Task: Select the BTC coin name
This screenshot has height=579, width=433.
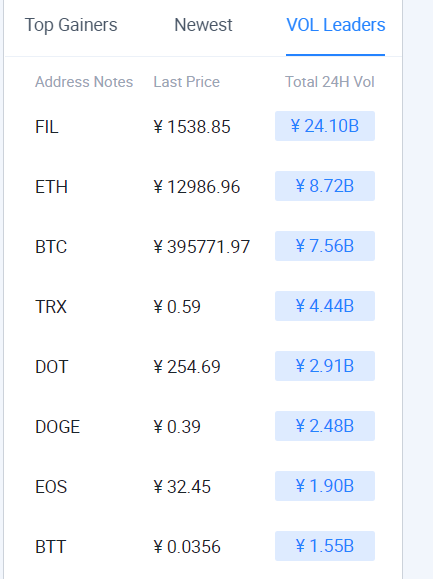Action: coord(51,247)
